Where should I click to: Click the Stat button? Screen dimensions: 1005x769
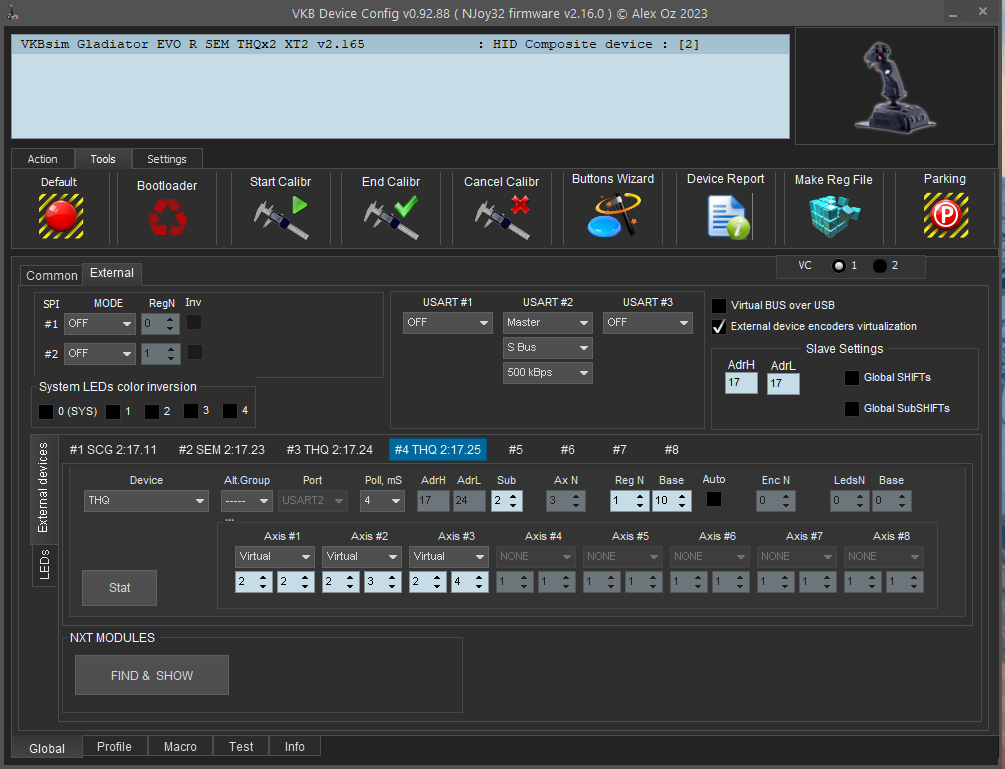point(119,587)
